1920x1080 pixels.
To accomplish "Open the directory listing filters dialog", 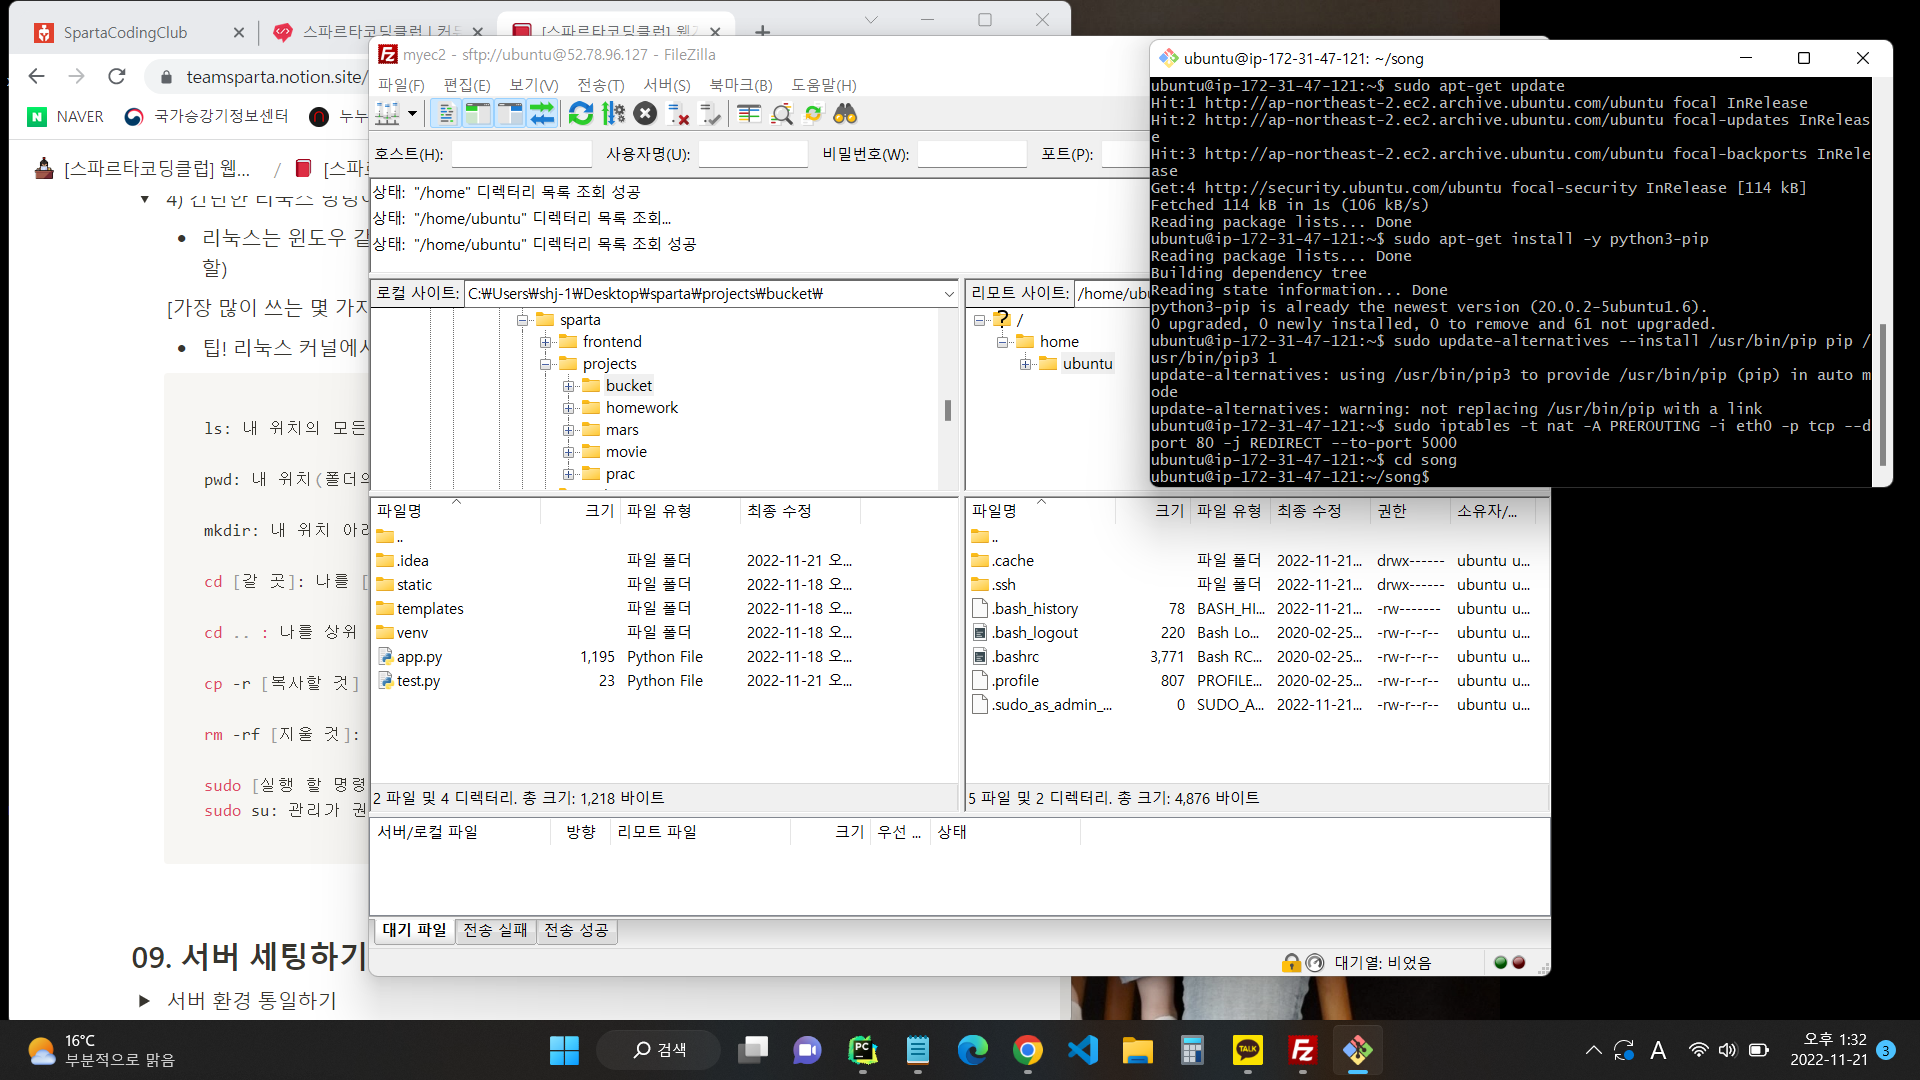I will click(x=749, y=114).
